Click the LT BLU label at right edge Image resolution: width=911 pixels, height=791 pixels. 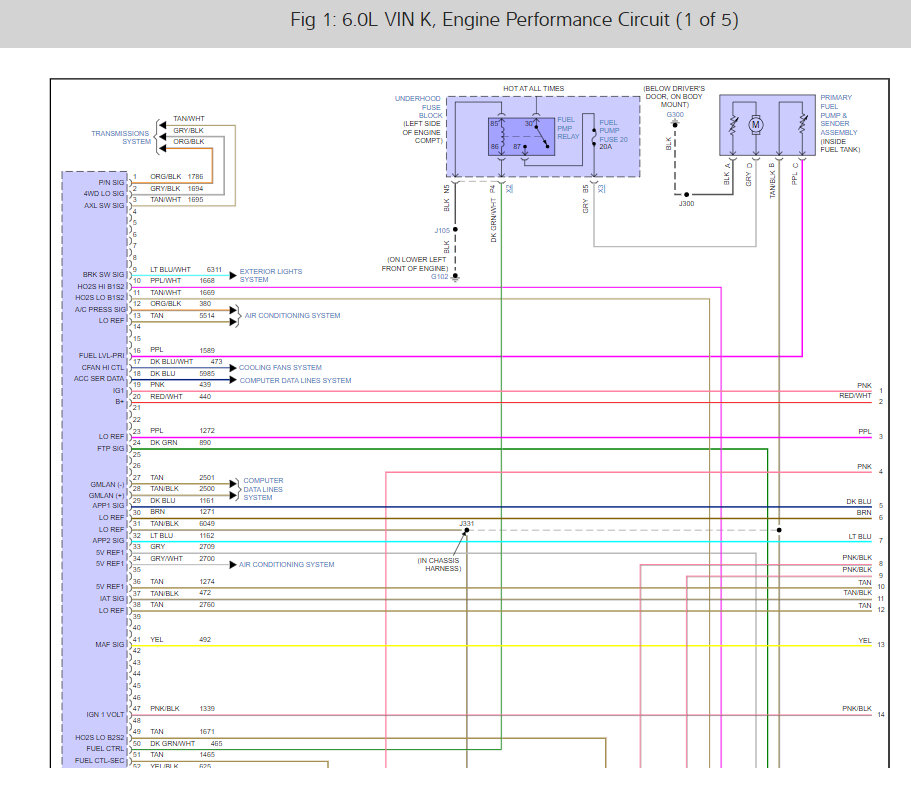860,536
